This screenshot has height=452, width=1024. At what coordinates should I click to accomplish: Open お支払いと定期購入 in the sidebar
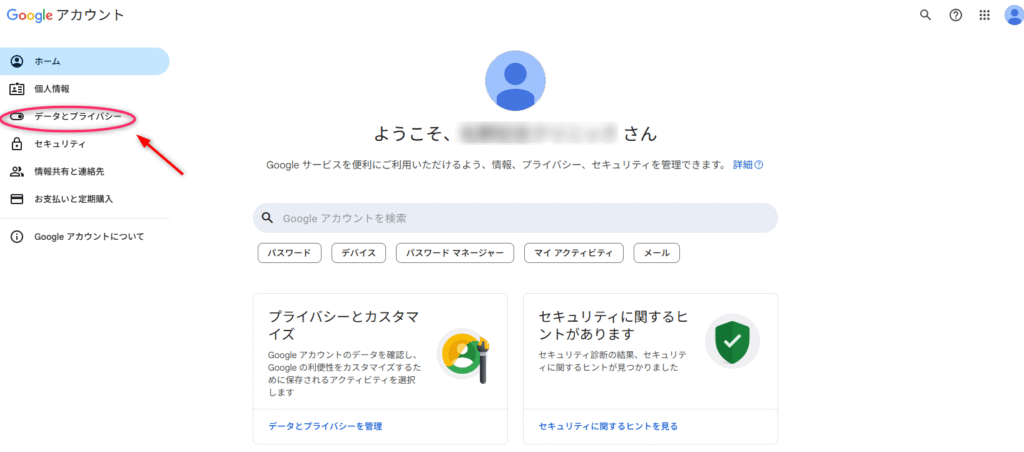coord(85,199)
